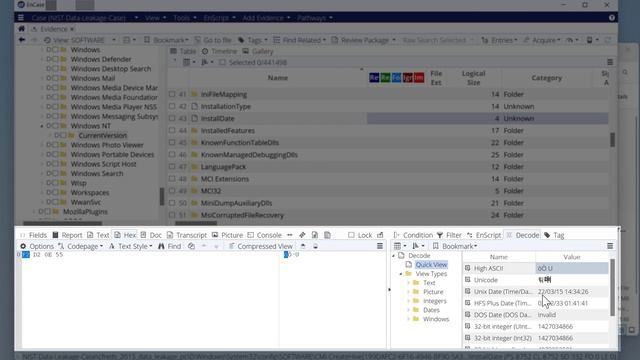The image size is (640, 360).
Task: Click the more views ellipsis icon
Action: [x=290, y=235]
